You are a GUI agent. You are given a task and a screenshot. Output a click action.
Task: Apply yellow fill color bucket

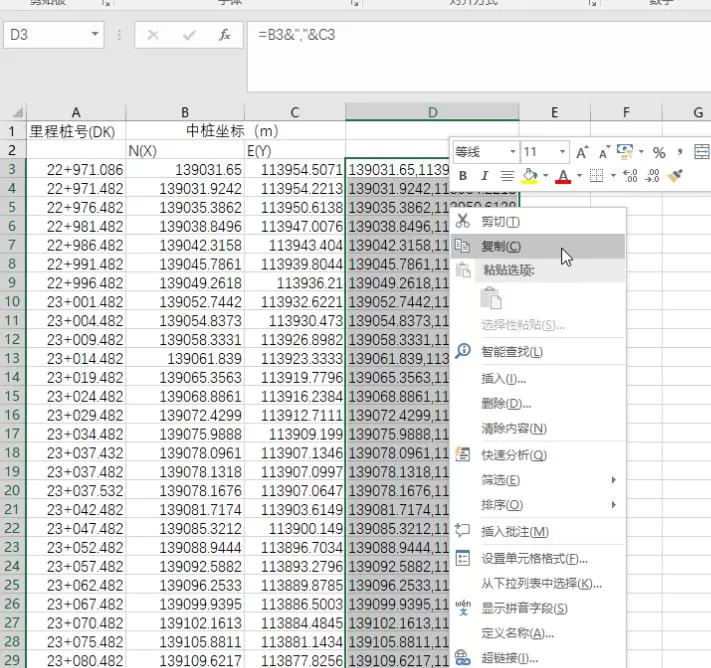click(x=530, y=176)
